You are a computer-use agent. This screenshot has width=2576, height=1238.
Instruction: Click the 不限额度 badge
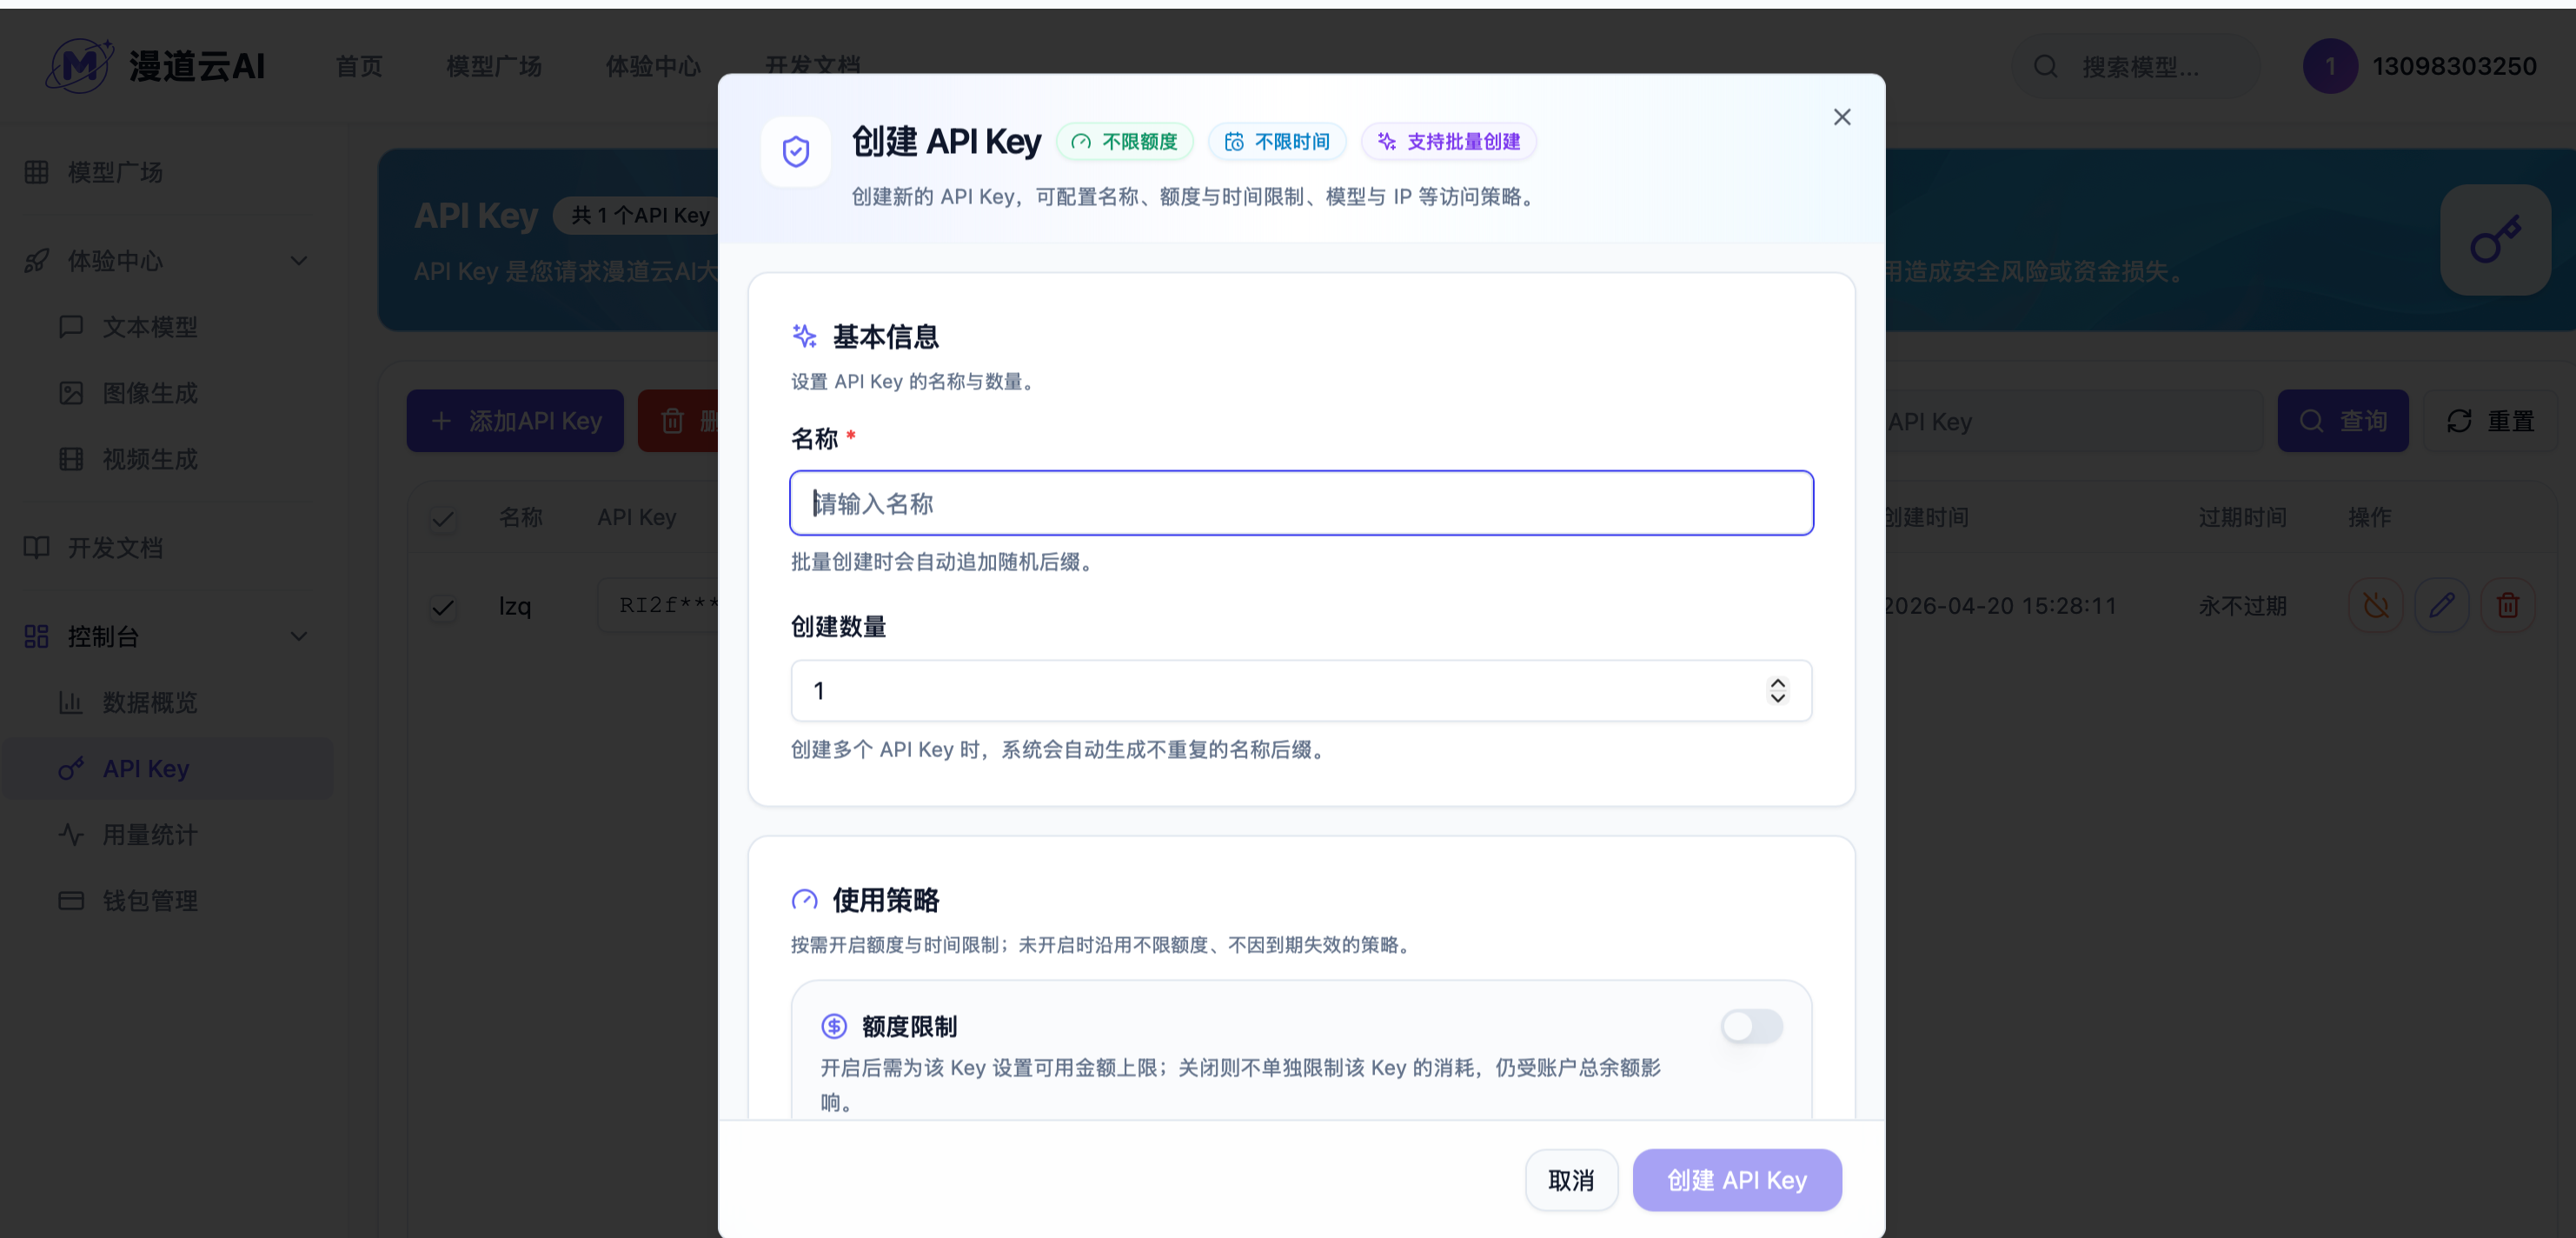1125,142
